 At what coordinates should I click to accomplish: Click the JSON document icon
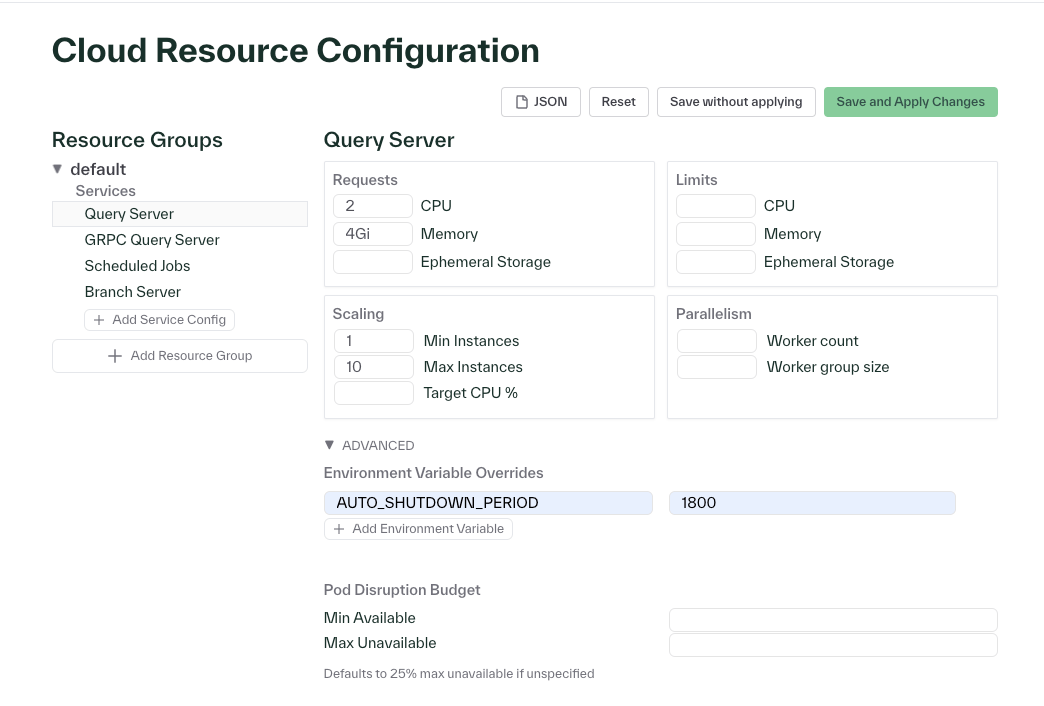pos(521,101)
